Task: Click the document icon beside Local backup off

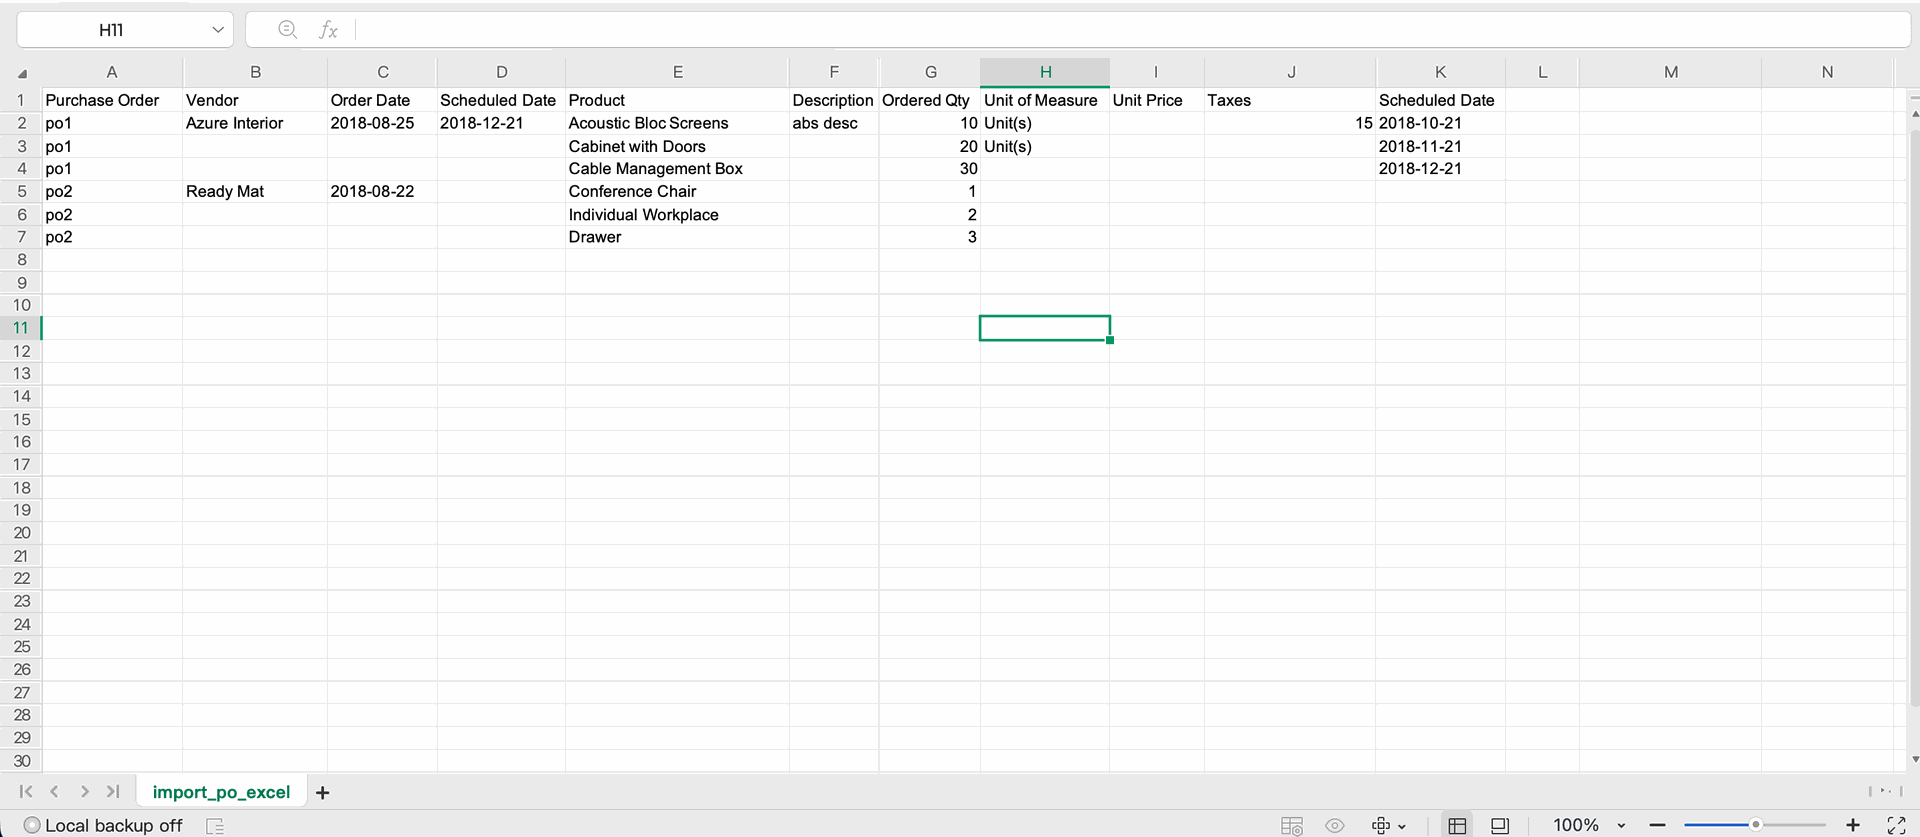Action: click(x=215, y=826)
